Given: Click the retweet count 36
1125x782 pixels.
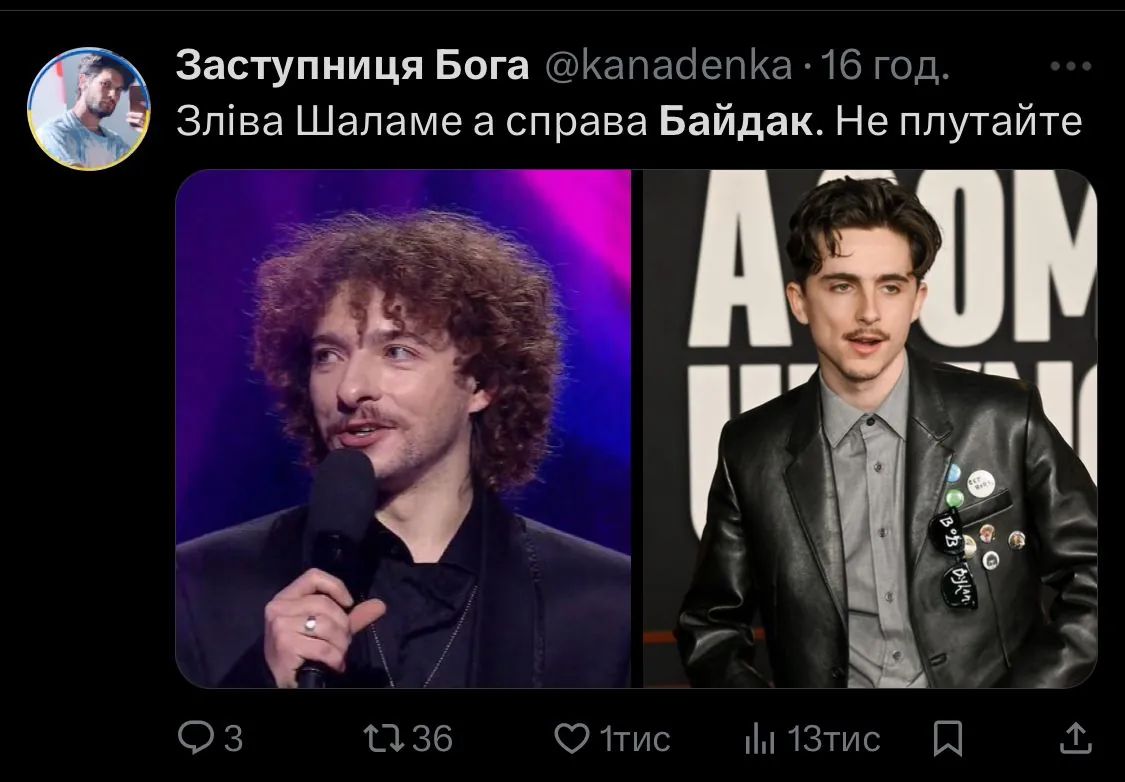Looking at the screenshot, I should [432, 738].
